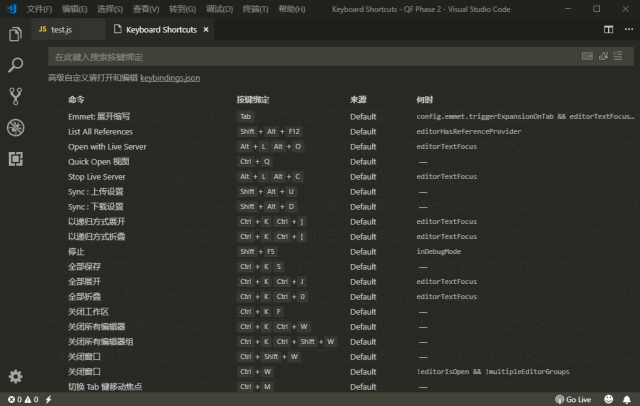Open the editor More Actions menu
This screenshot has height=406, width=640.
[629, 29]
